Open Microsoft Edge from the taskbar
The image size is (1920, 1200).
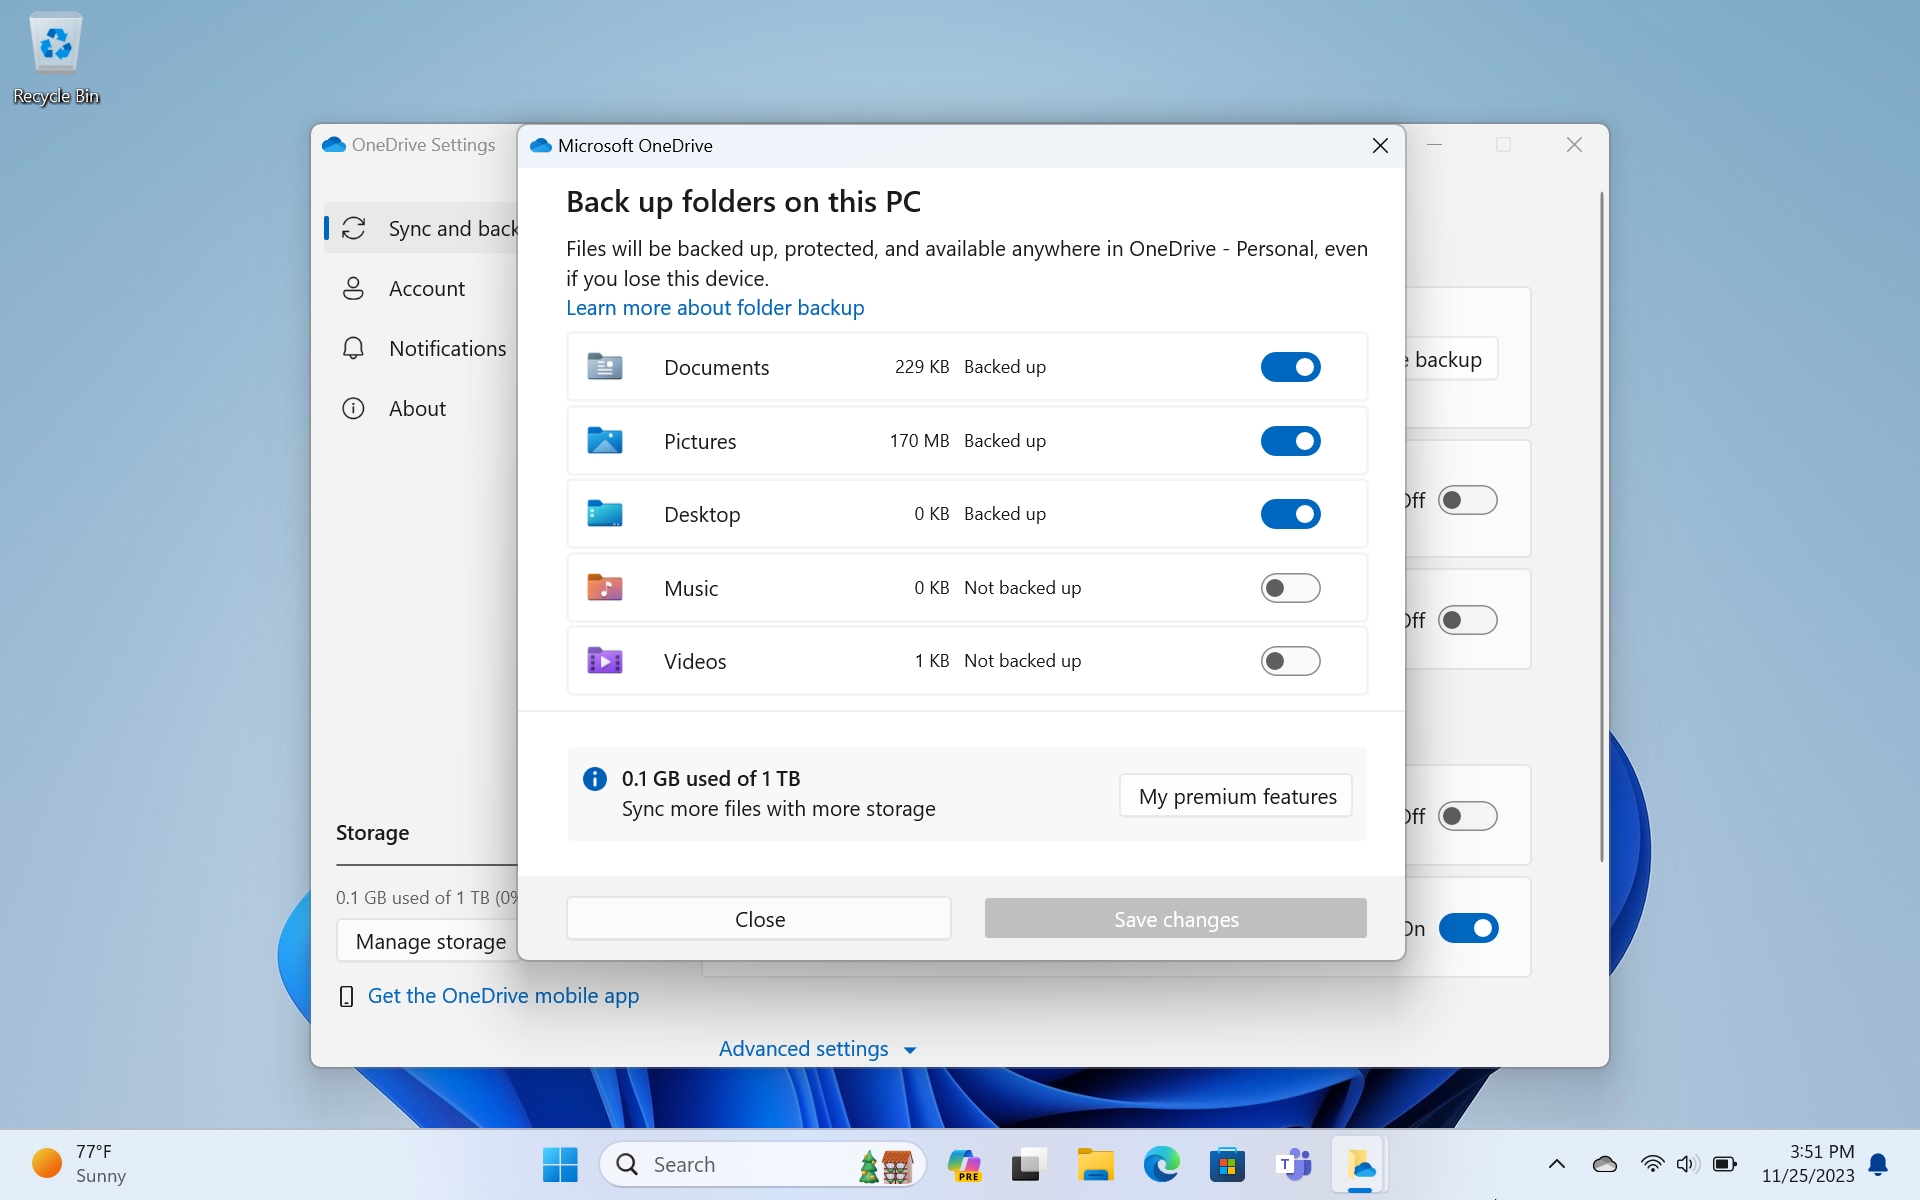pos(1160,1165)
